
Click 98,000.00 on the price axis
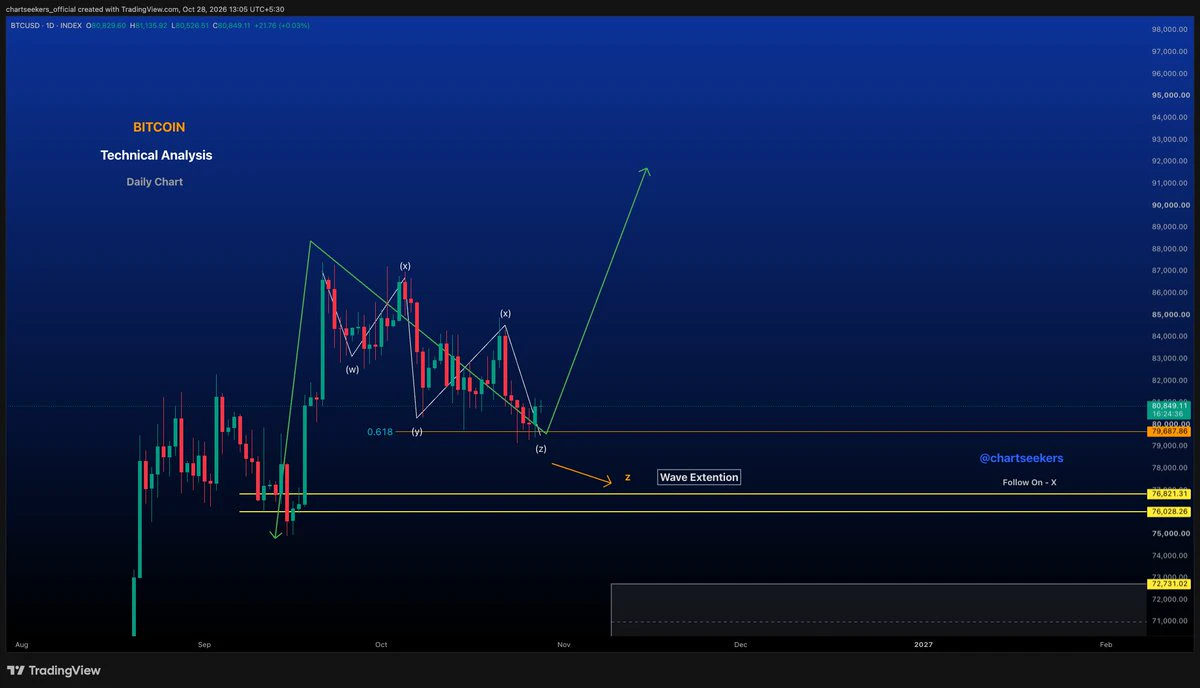point(1169,29)
